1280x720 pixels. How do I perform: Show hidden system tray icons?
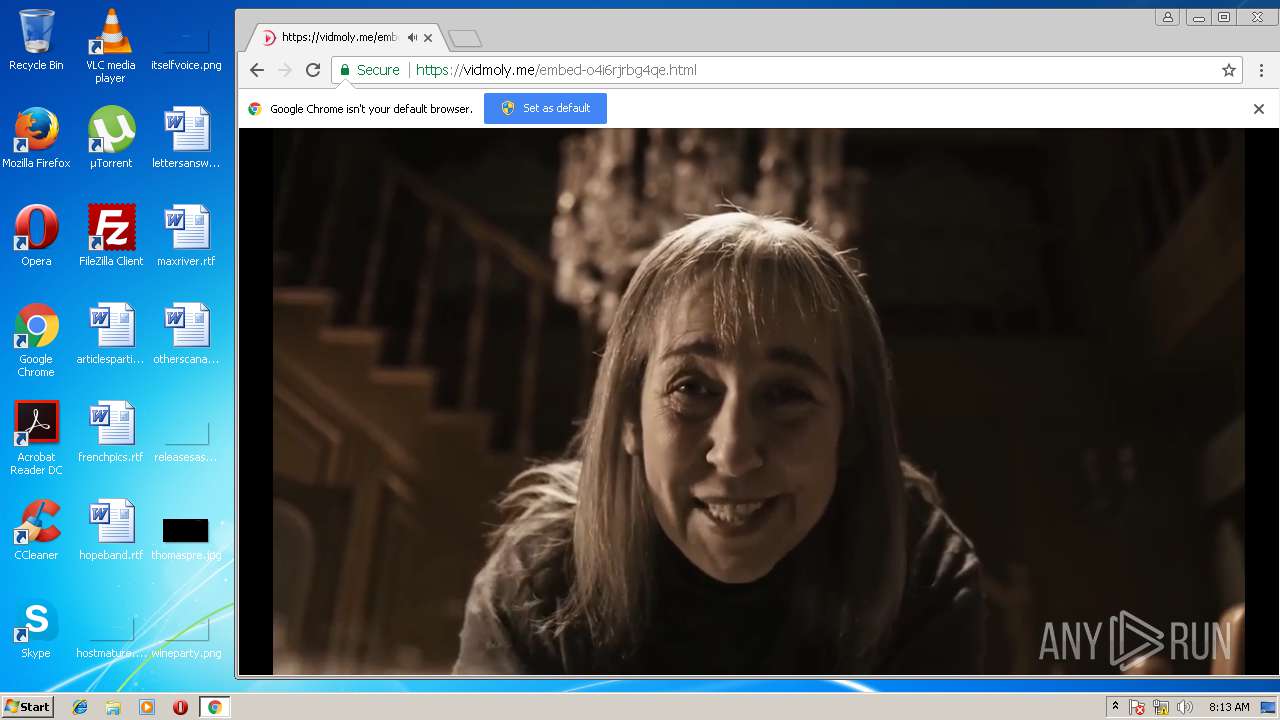[x=1115, y=707]
